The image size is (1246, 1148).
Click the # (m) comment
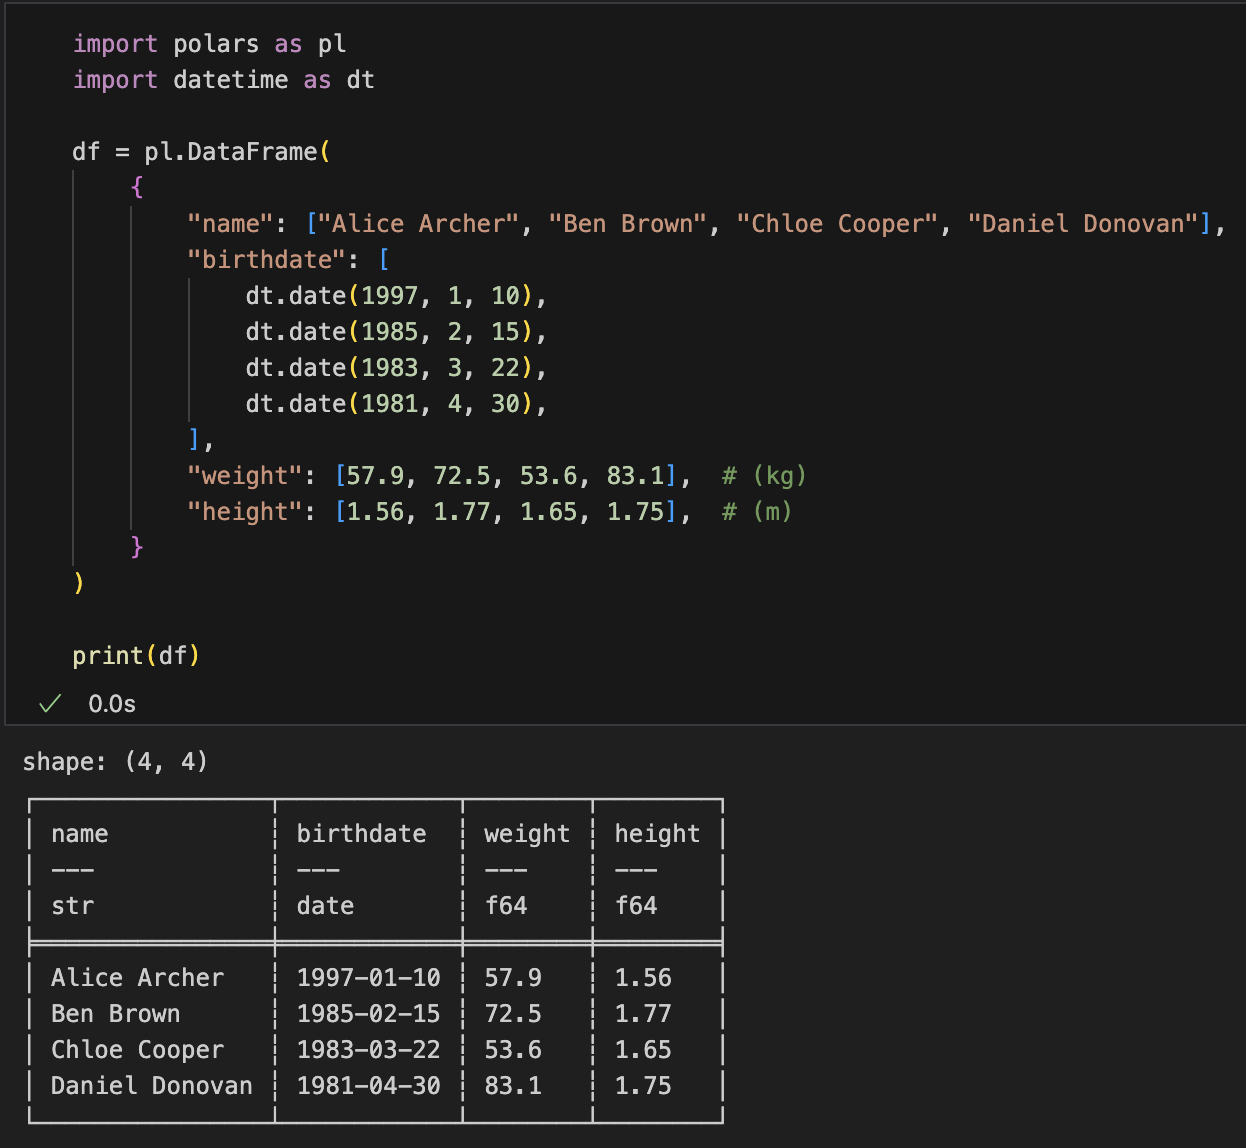click(757, 512)
